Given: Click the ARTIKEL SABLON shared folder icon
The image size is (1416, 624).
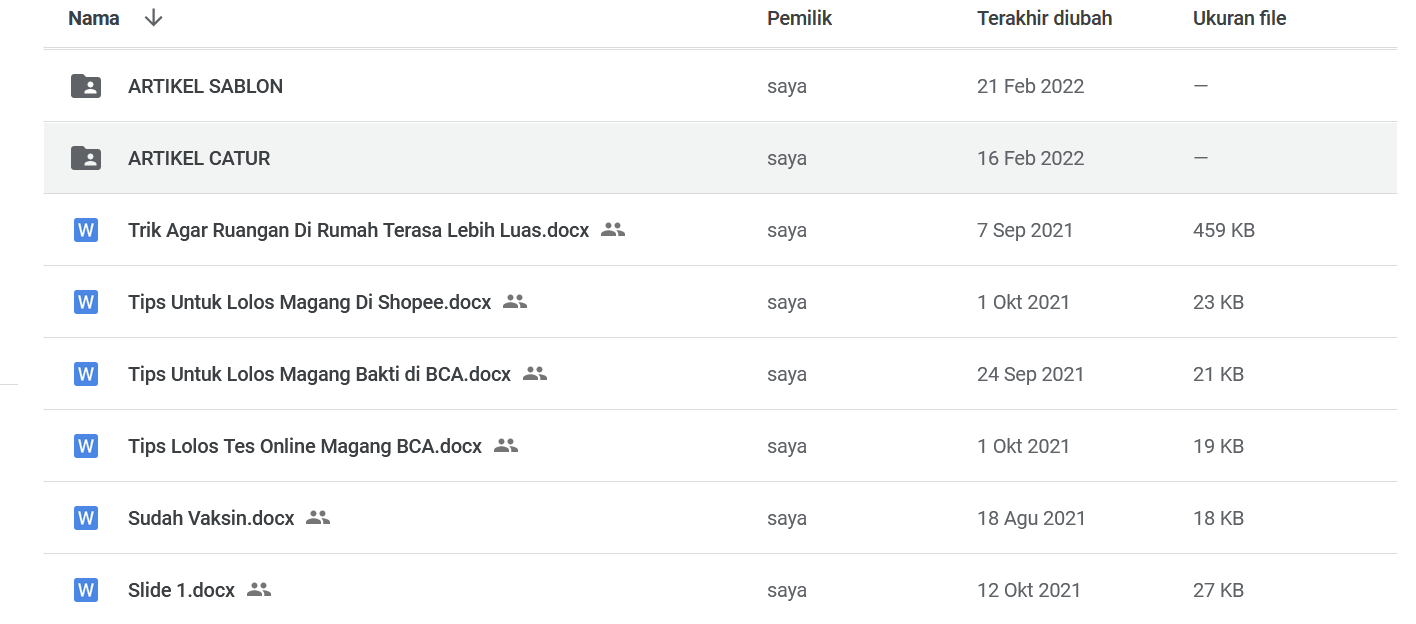Looking at the screenshot, I should pos(86,86).
